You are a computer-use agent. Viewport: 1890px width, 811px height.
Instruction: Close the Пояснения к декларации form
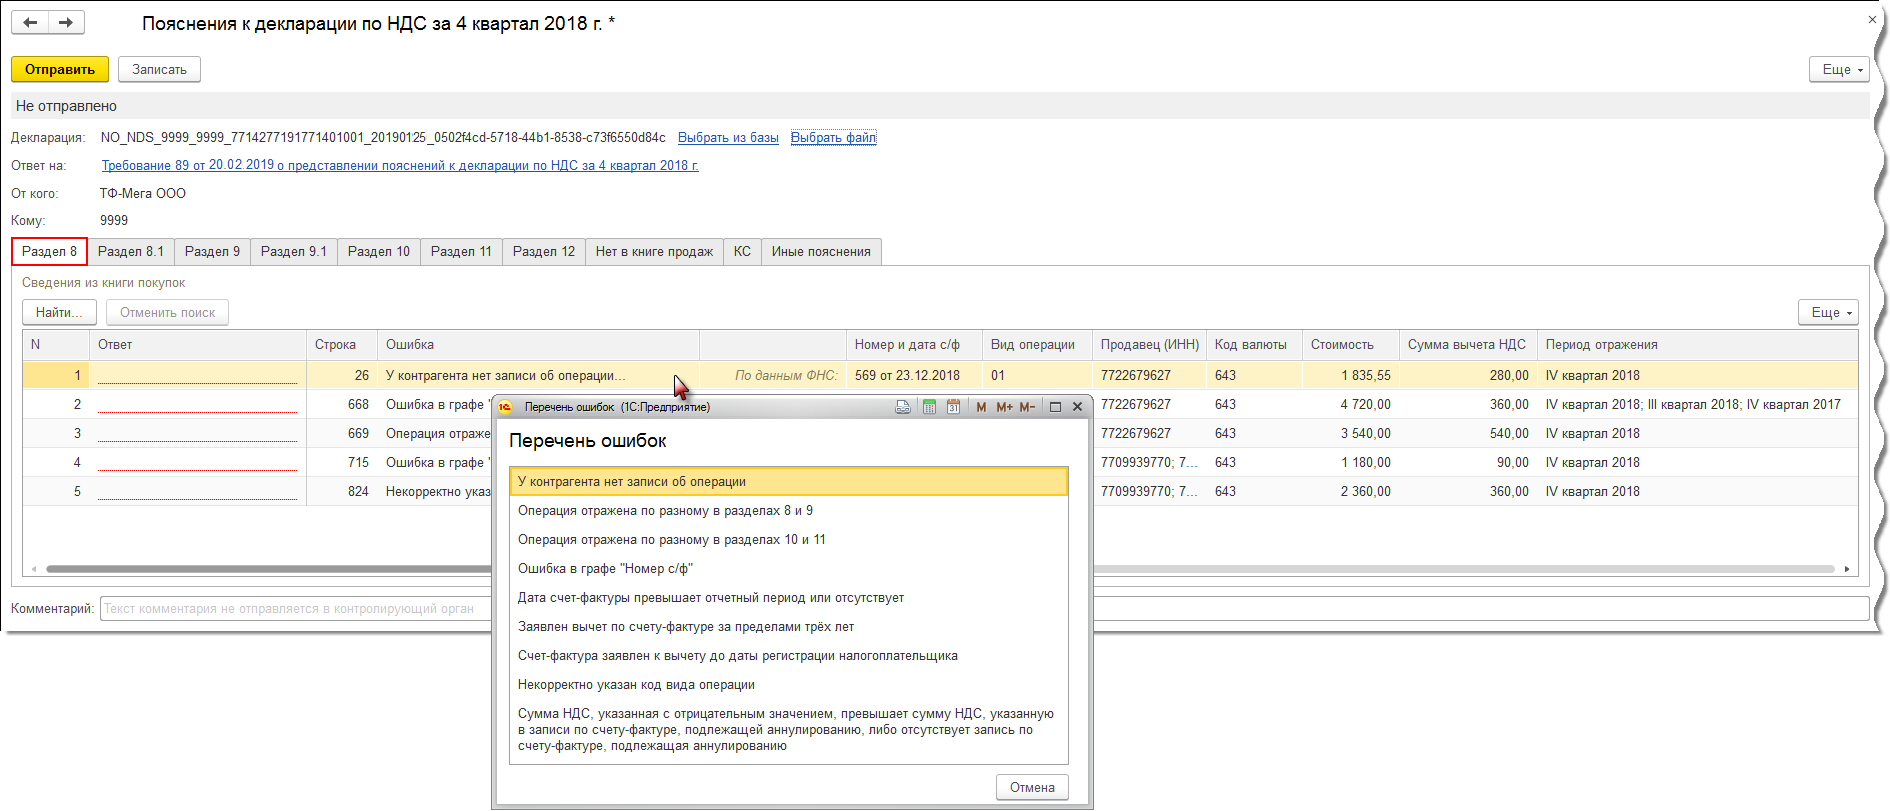[x=1872, y=19]
